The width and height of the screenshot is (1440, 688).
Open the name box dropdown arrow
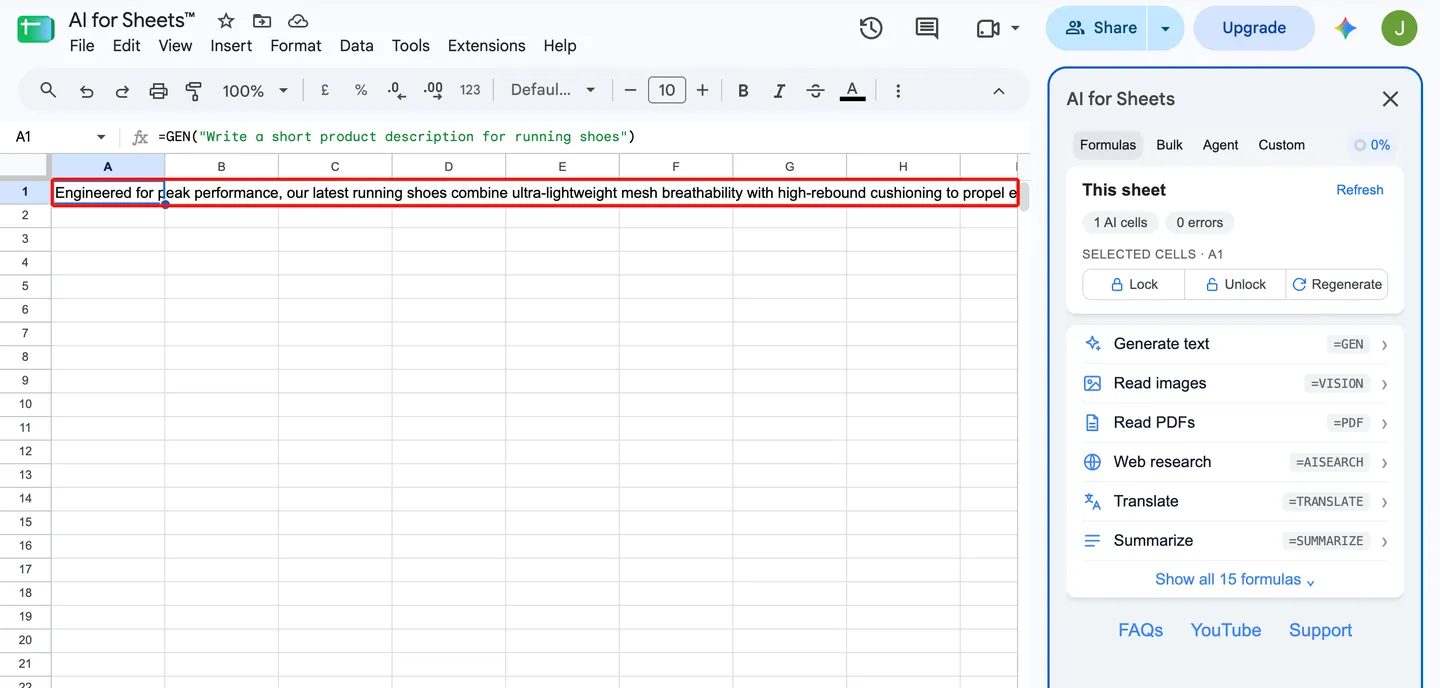(101, 137)
